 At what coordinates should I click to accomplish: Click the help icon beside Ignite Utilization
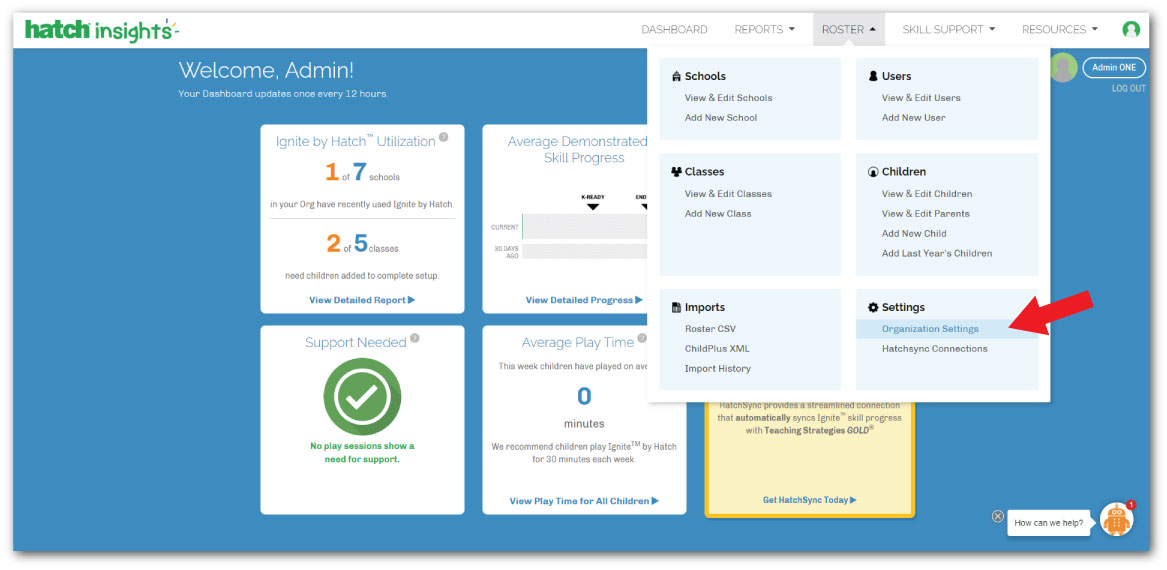coord(444,137)
